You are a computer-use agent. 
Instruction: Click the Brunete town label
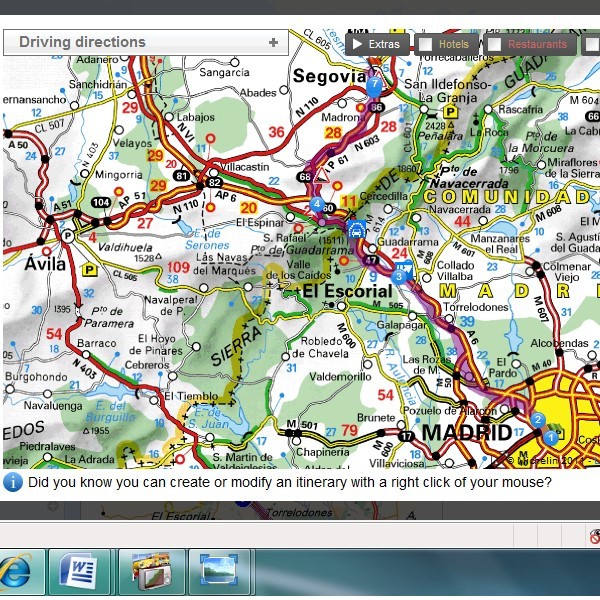pos(376,417)
